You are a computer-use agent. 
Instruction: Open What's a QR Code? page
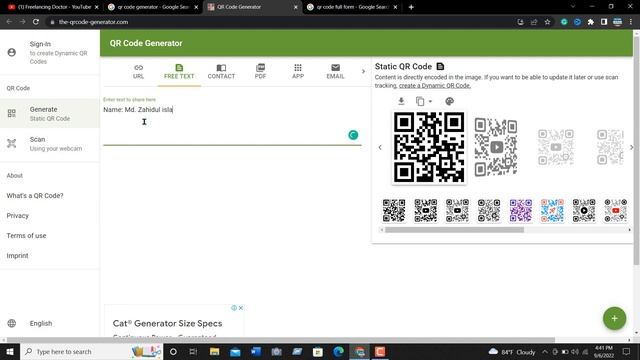[x=35, y=196]
